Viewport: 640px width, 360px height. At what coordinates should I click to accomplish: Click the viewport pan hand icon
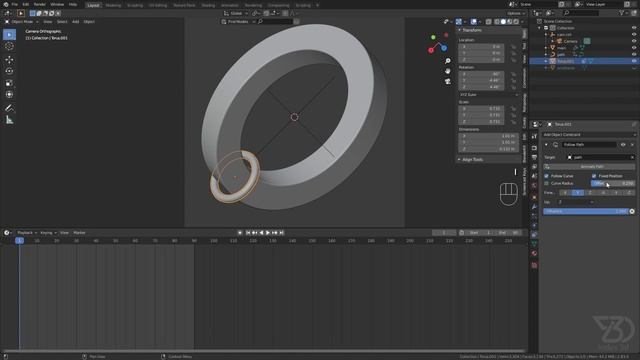(448, 71)
